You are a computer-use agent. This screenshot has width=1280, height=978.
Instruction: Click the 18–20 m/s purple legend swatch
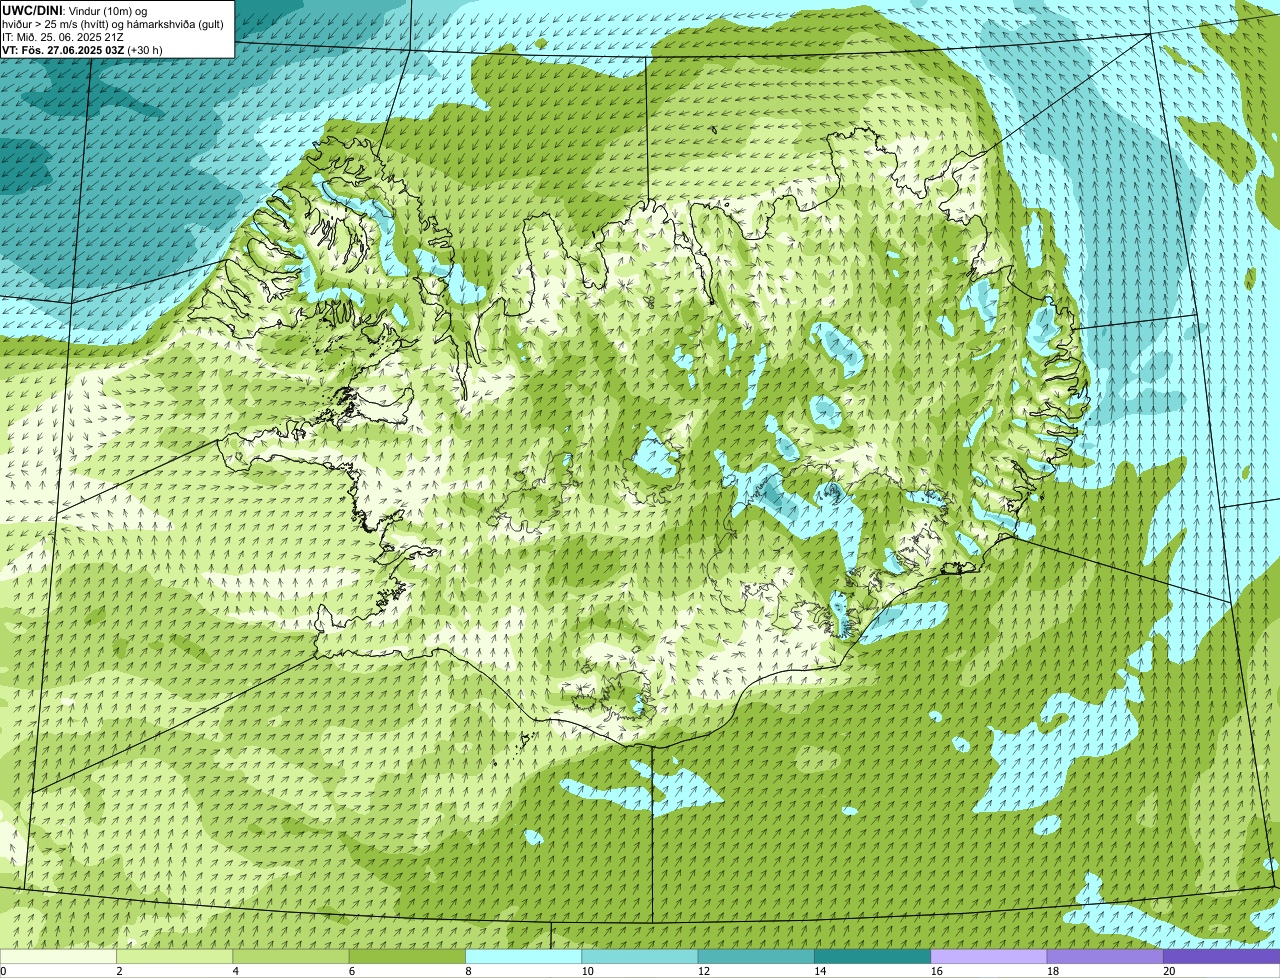pos(1105,956)
